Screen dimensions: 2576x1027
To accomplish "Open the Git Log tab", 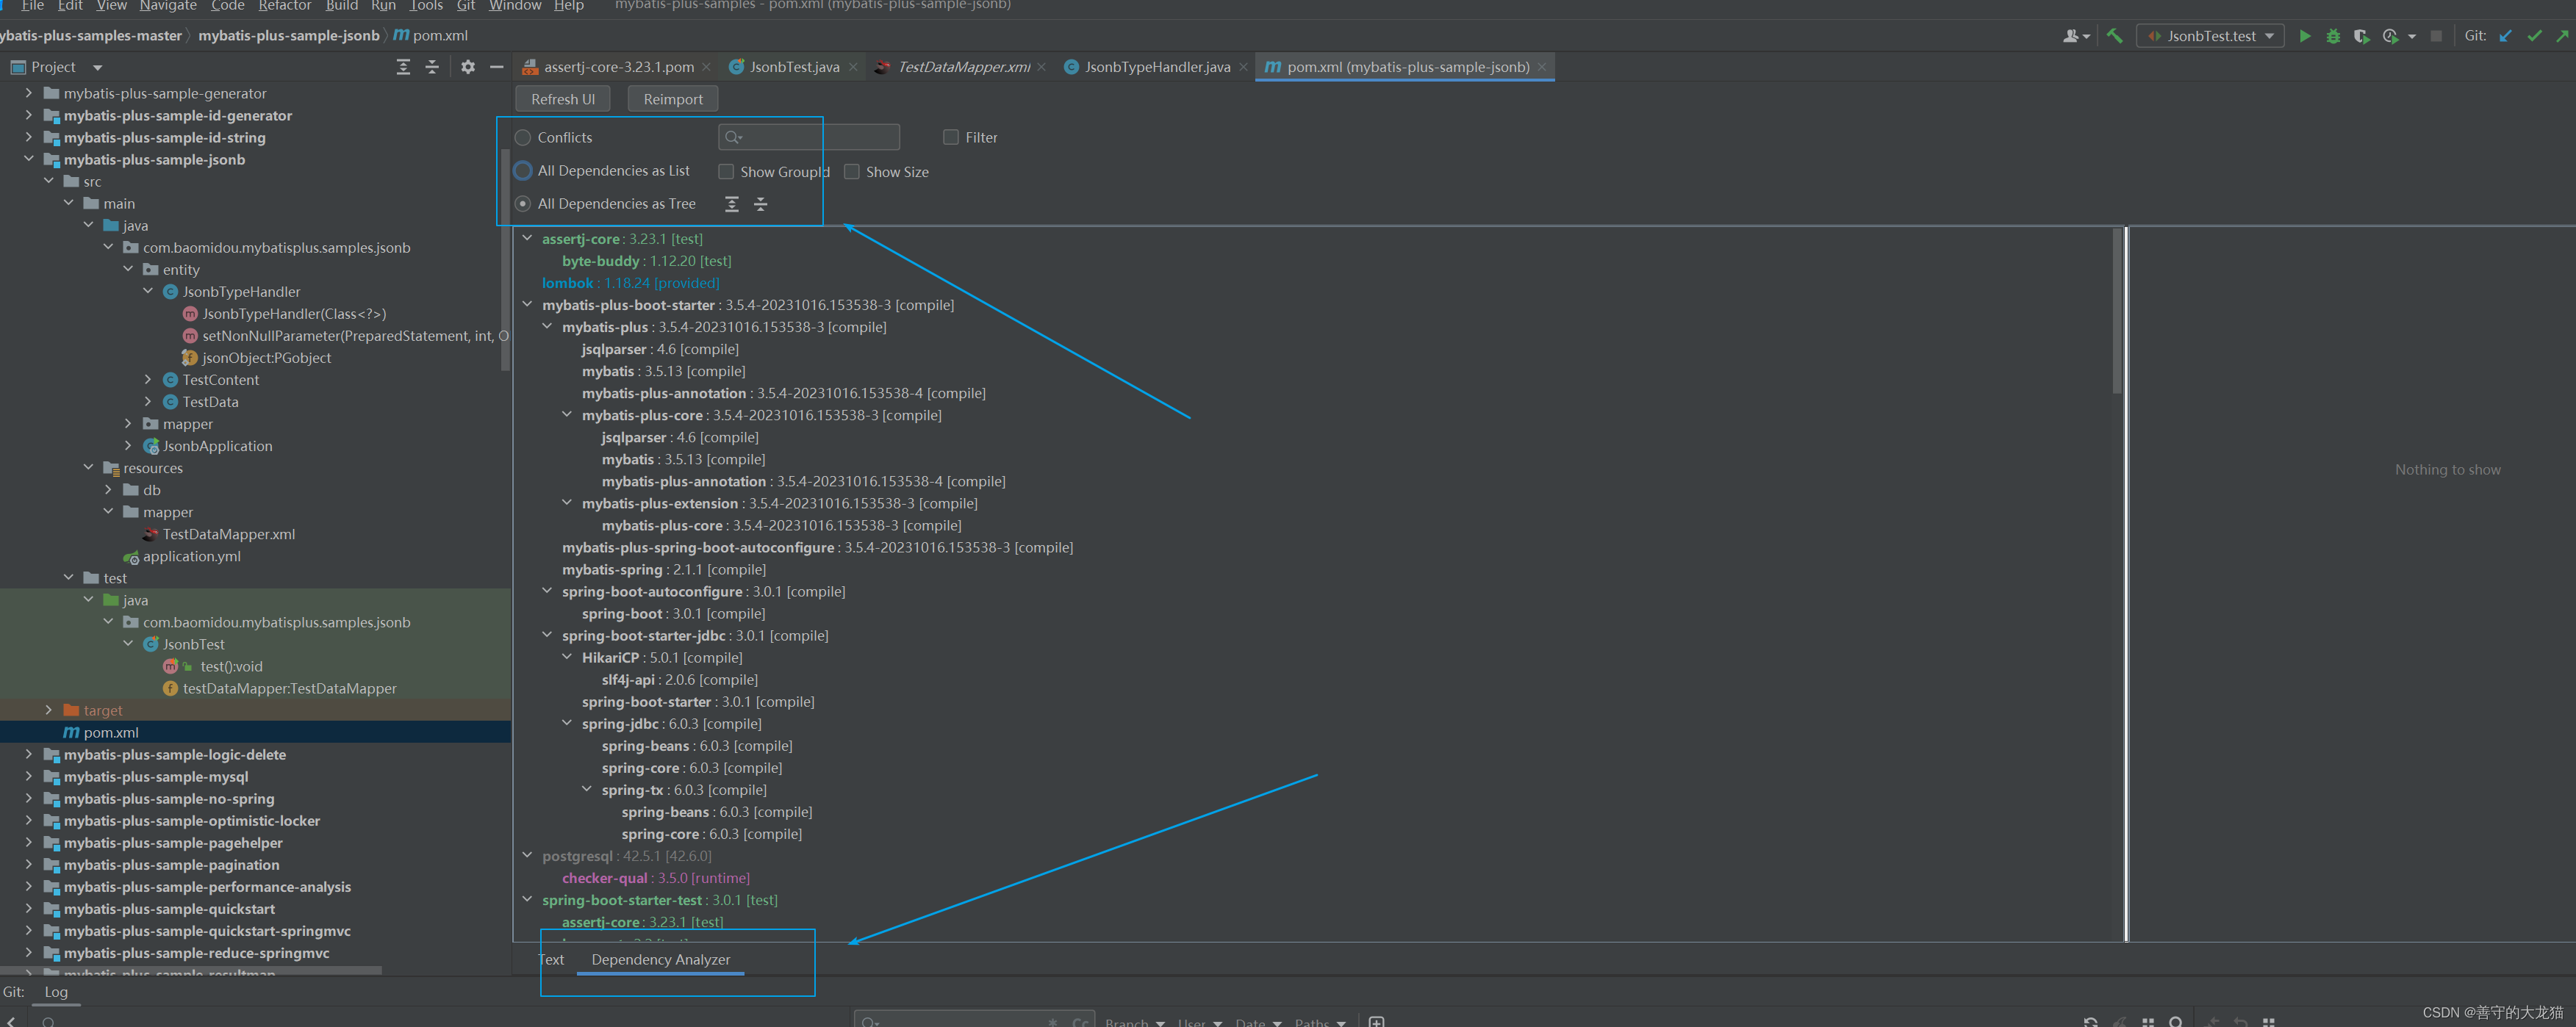I will [56, 992].
